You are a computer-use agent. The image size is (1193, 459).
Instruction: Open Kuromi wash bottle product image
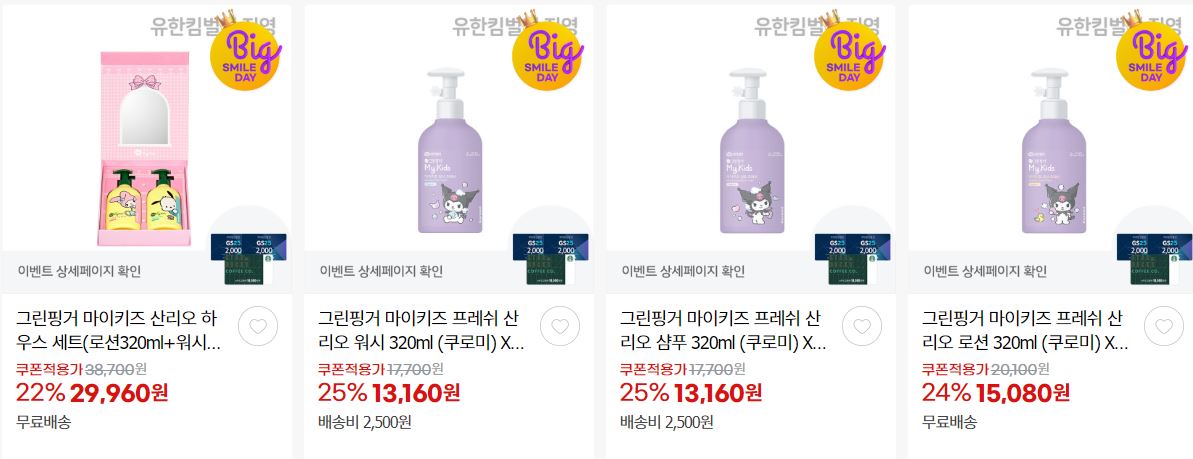coord(450,151)
